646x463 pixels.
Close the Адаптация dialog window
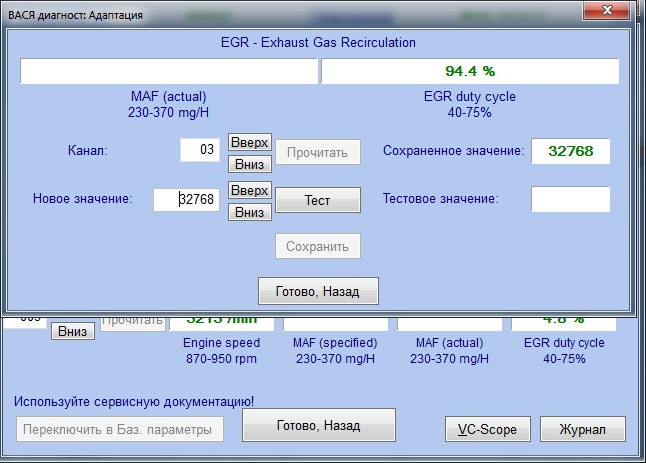click(x=606, y=9)
